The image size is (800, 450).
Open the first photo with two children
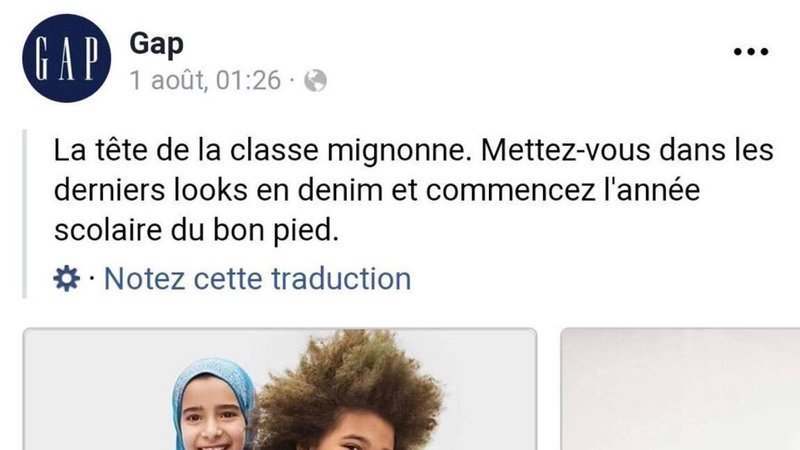click(x=280, y=389)
